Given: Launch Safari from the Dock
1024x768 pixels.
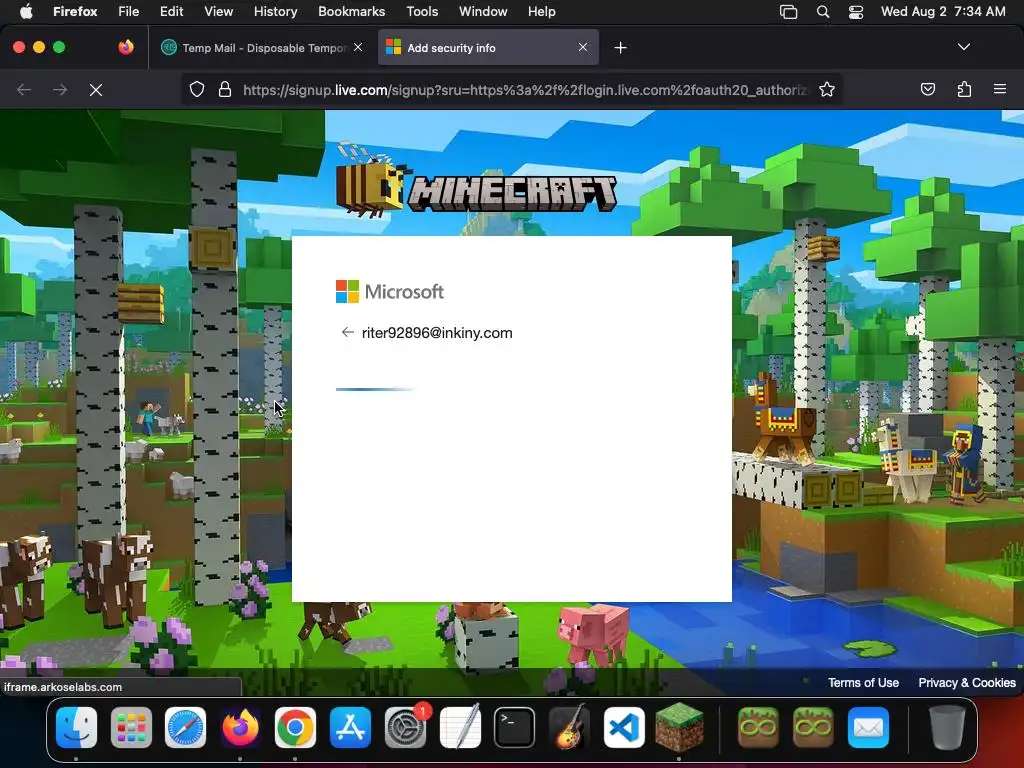Looking at the screenshot, I should [185, 728].
